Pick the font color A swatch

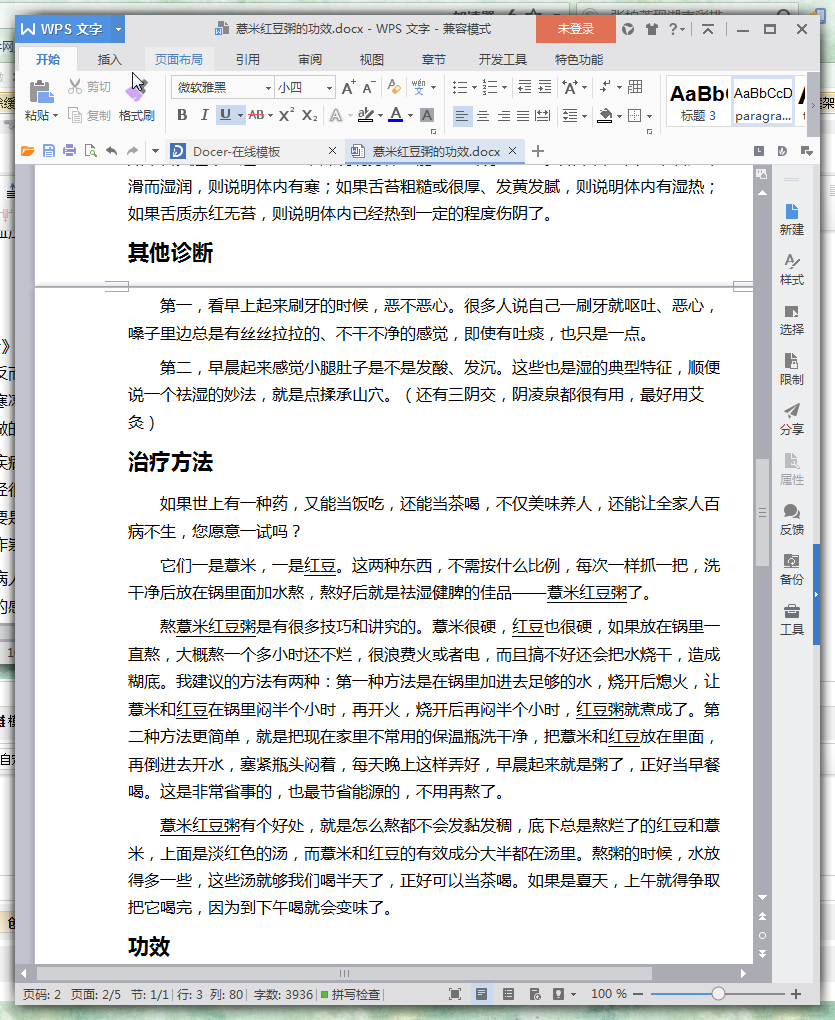coord(395,115)
